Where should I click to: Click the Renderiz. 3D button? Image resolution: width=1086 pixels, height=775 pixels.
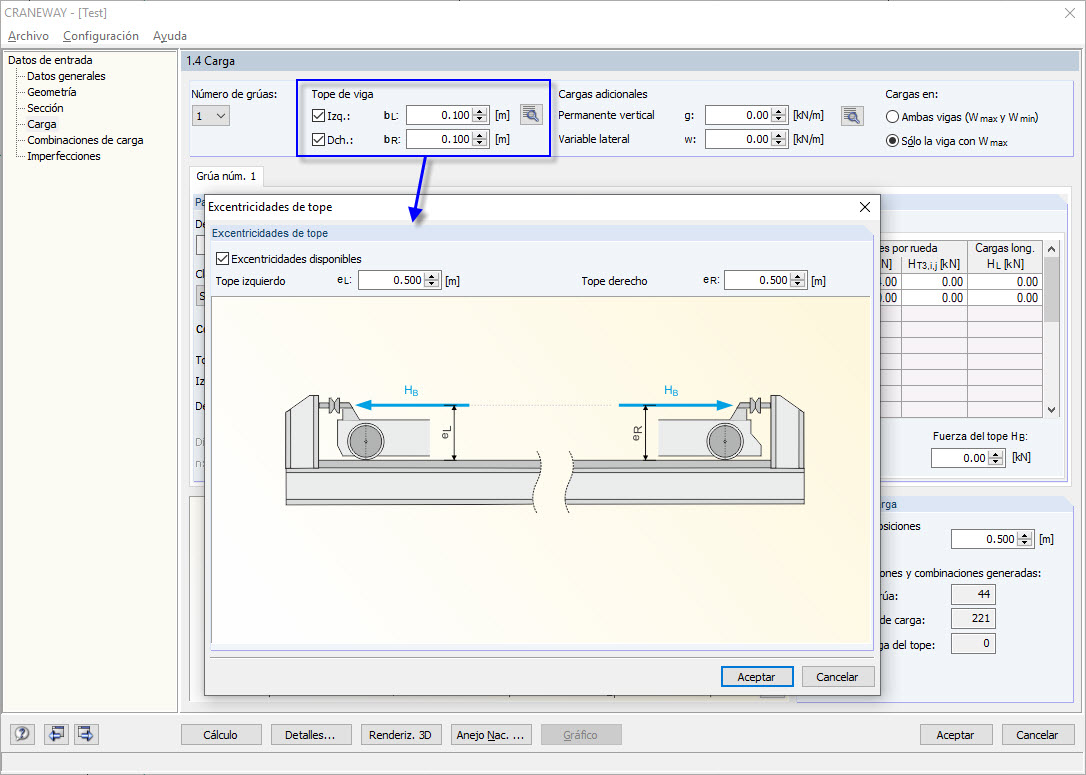400,735
